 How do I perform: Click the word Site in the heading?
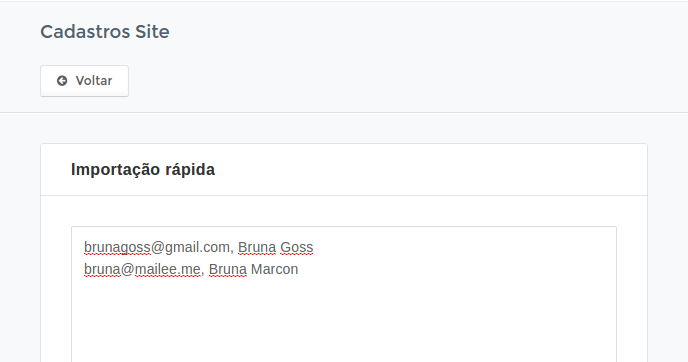tap(152, 32)
